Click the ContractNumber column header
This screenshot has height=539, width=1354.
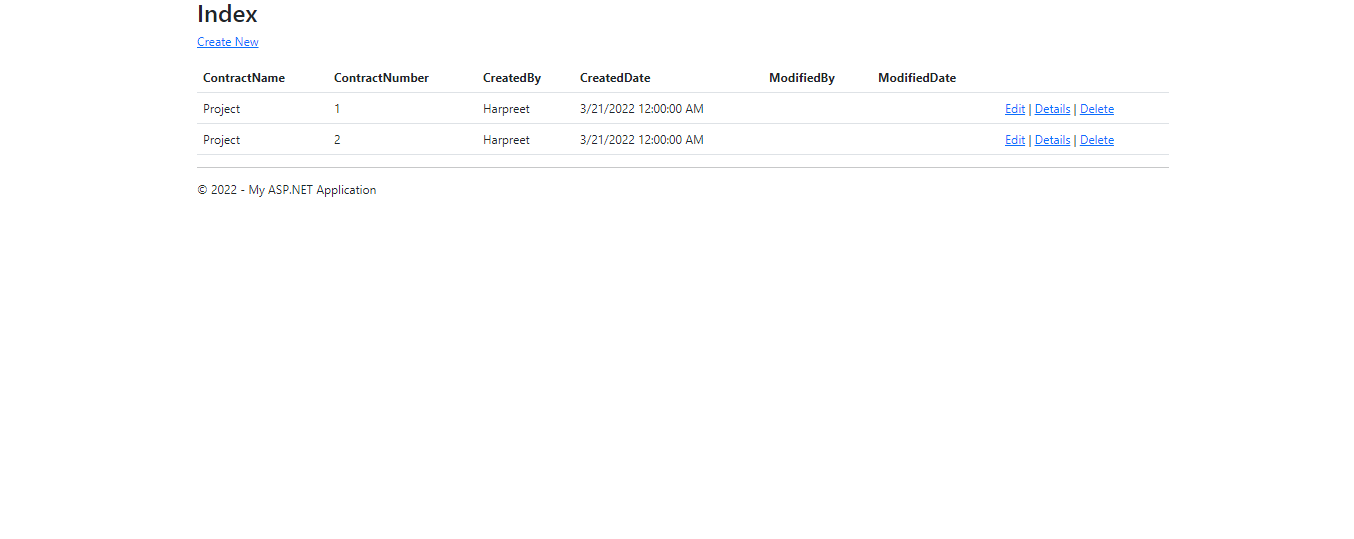point(381,78)
